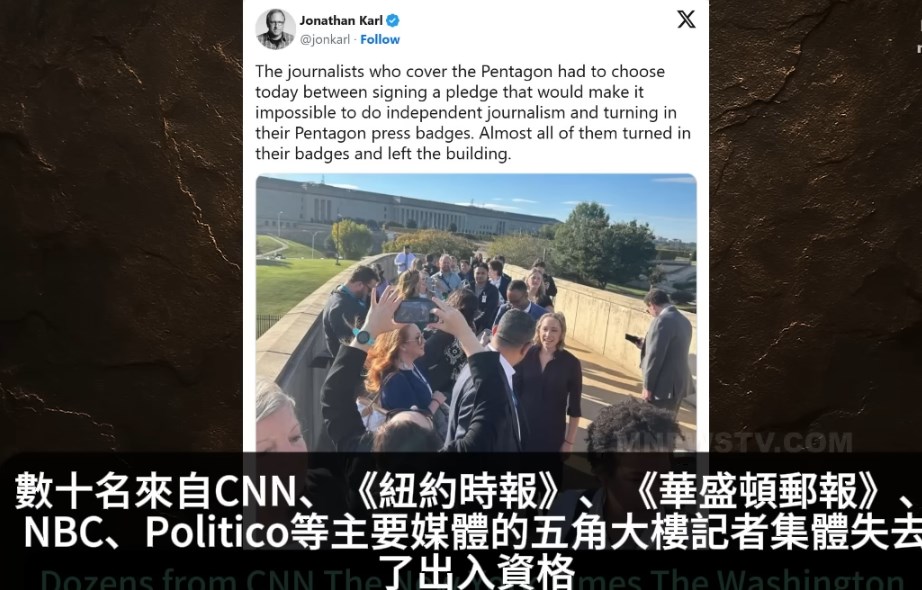The image size is (922, 590).
Task: Click the tweet text about Pentagon badges
Action: 473,112
